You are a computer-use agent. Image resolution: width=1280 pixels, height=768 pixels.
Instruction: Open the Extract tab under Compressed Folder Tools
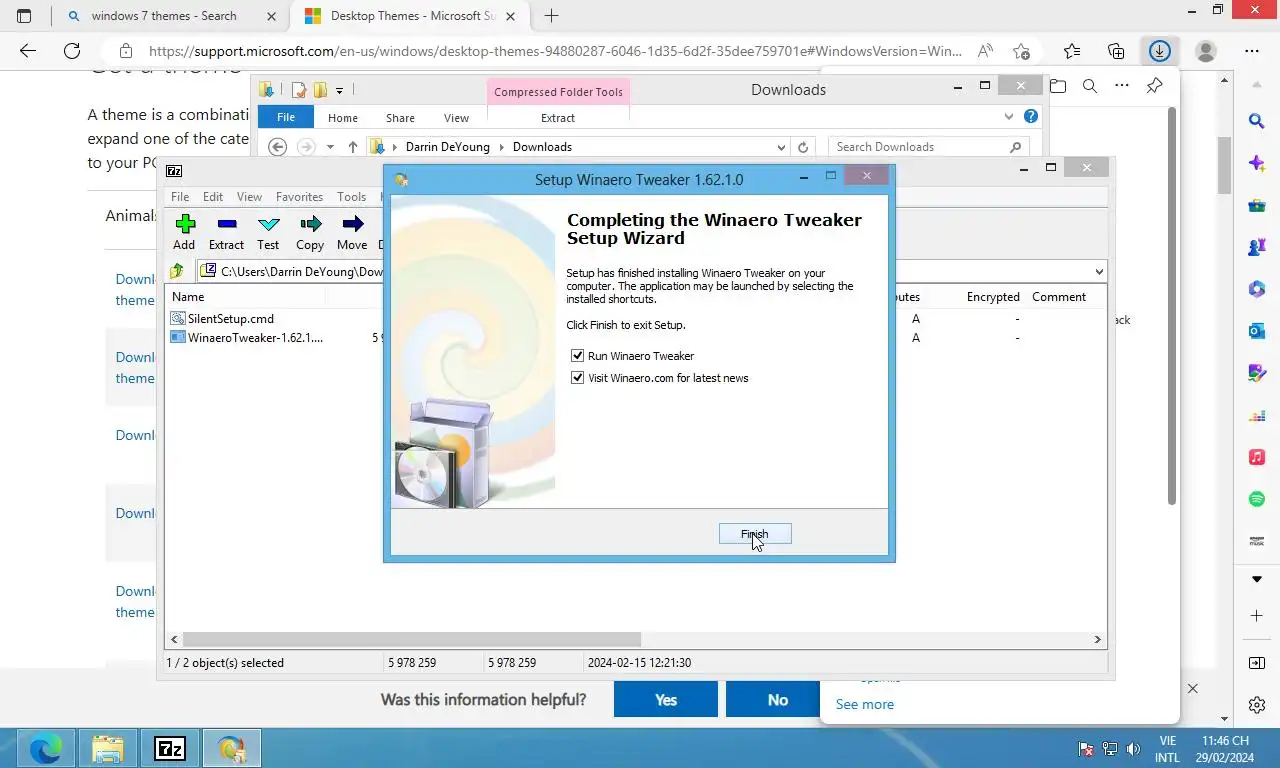pyautogui.click(x=558, y=118)
